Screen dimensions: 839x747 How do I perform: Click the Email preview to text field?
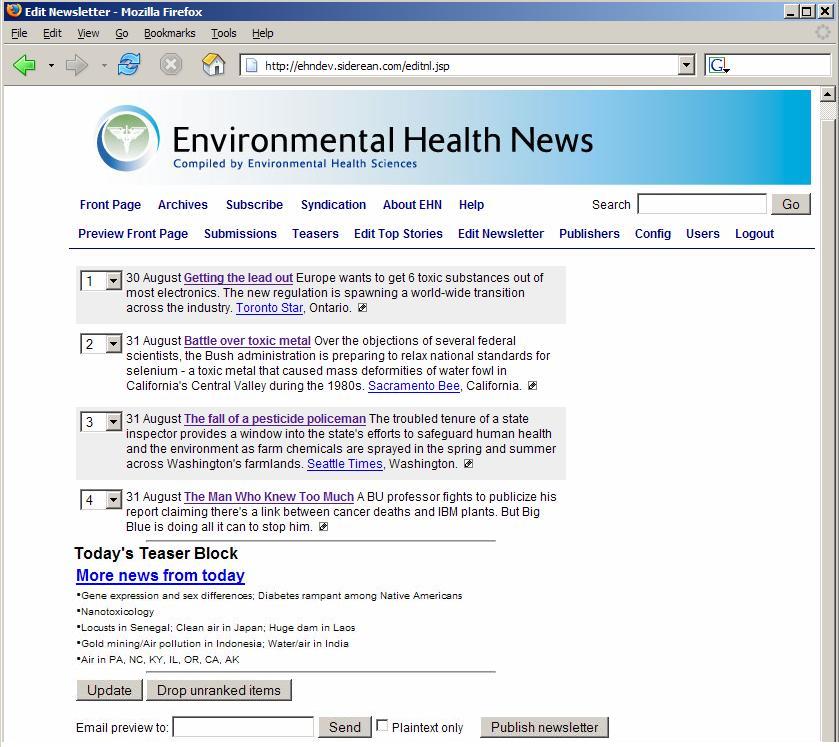[243, 727]
